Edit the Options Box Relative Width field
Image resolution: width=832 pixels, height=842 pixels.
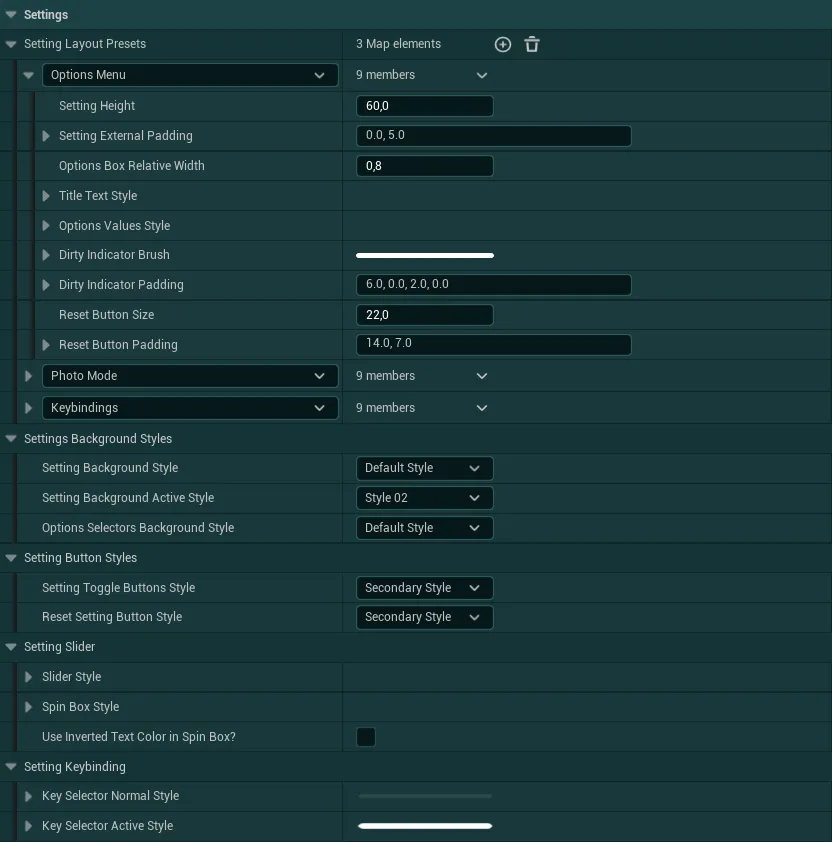(424, 166)
